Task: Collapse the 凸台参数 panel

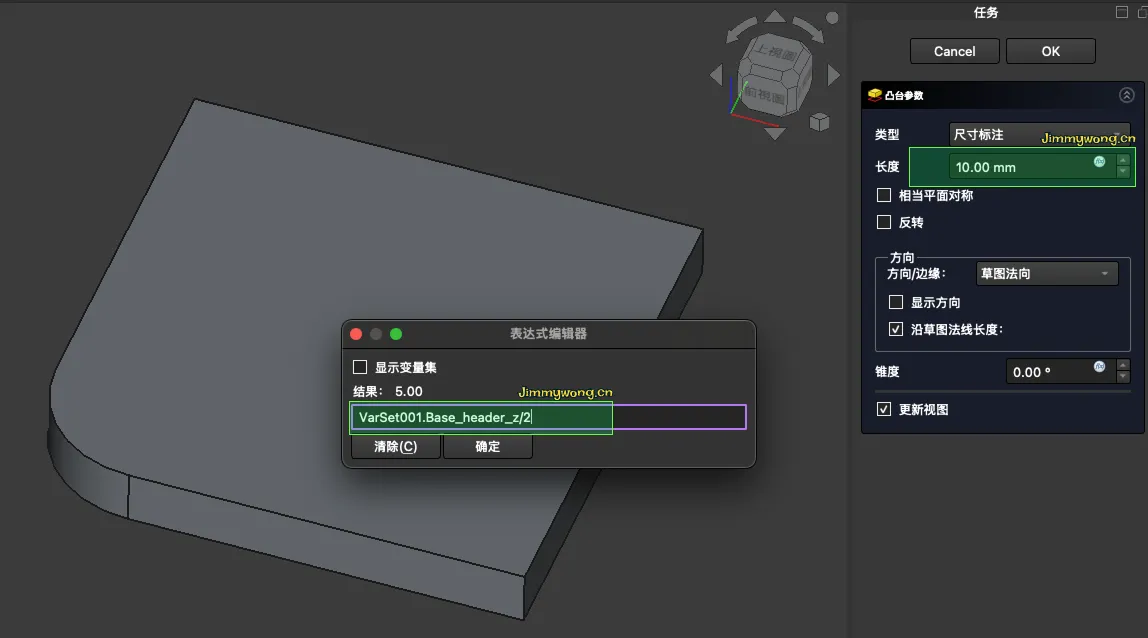Action: (1126, 96)
